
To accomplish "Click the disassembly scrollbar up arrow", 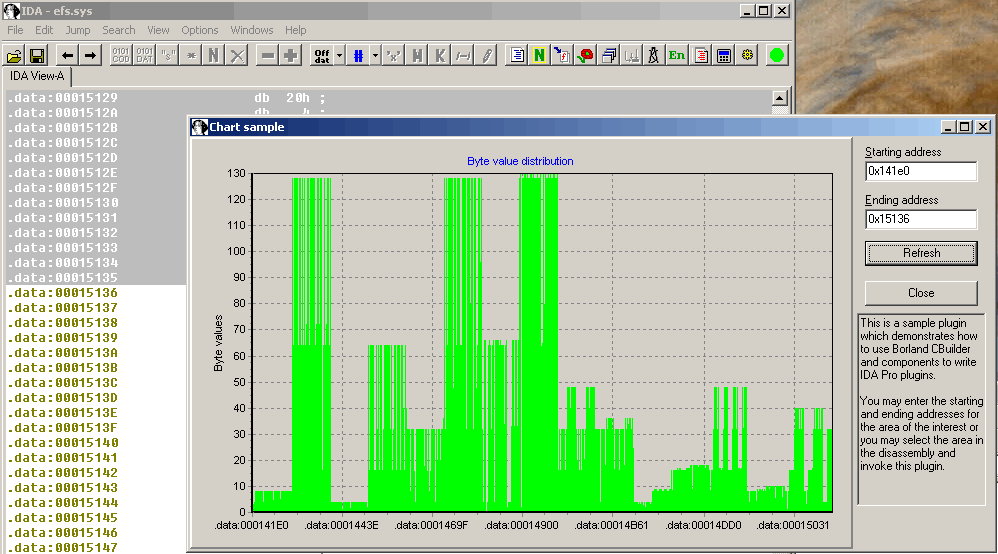I will [780, 98].
